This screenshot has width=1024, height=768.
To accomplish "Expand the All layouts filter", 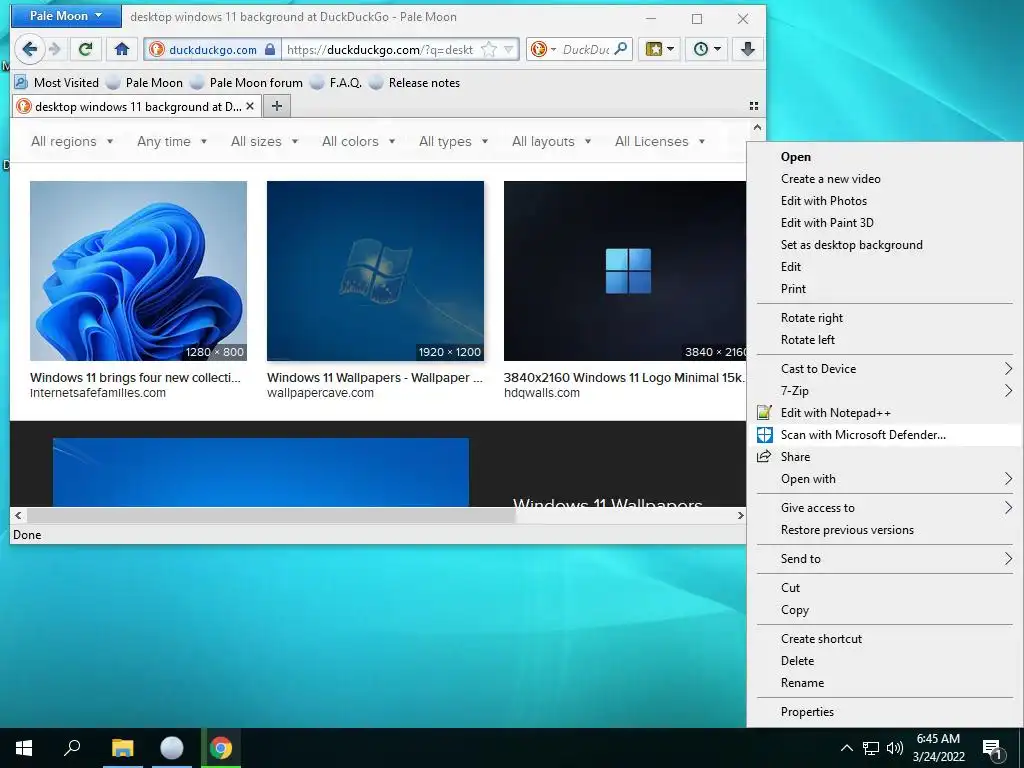I will point(552,141).
